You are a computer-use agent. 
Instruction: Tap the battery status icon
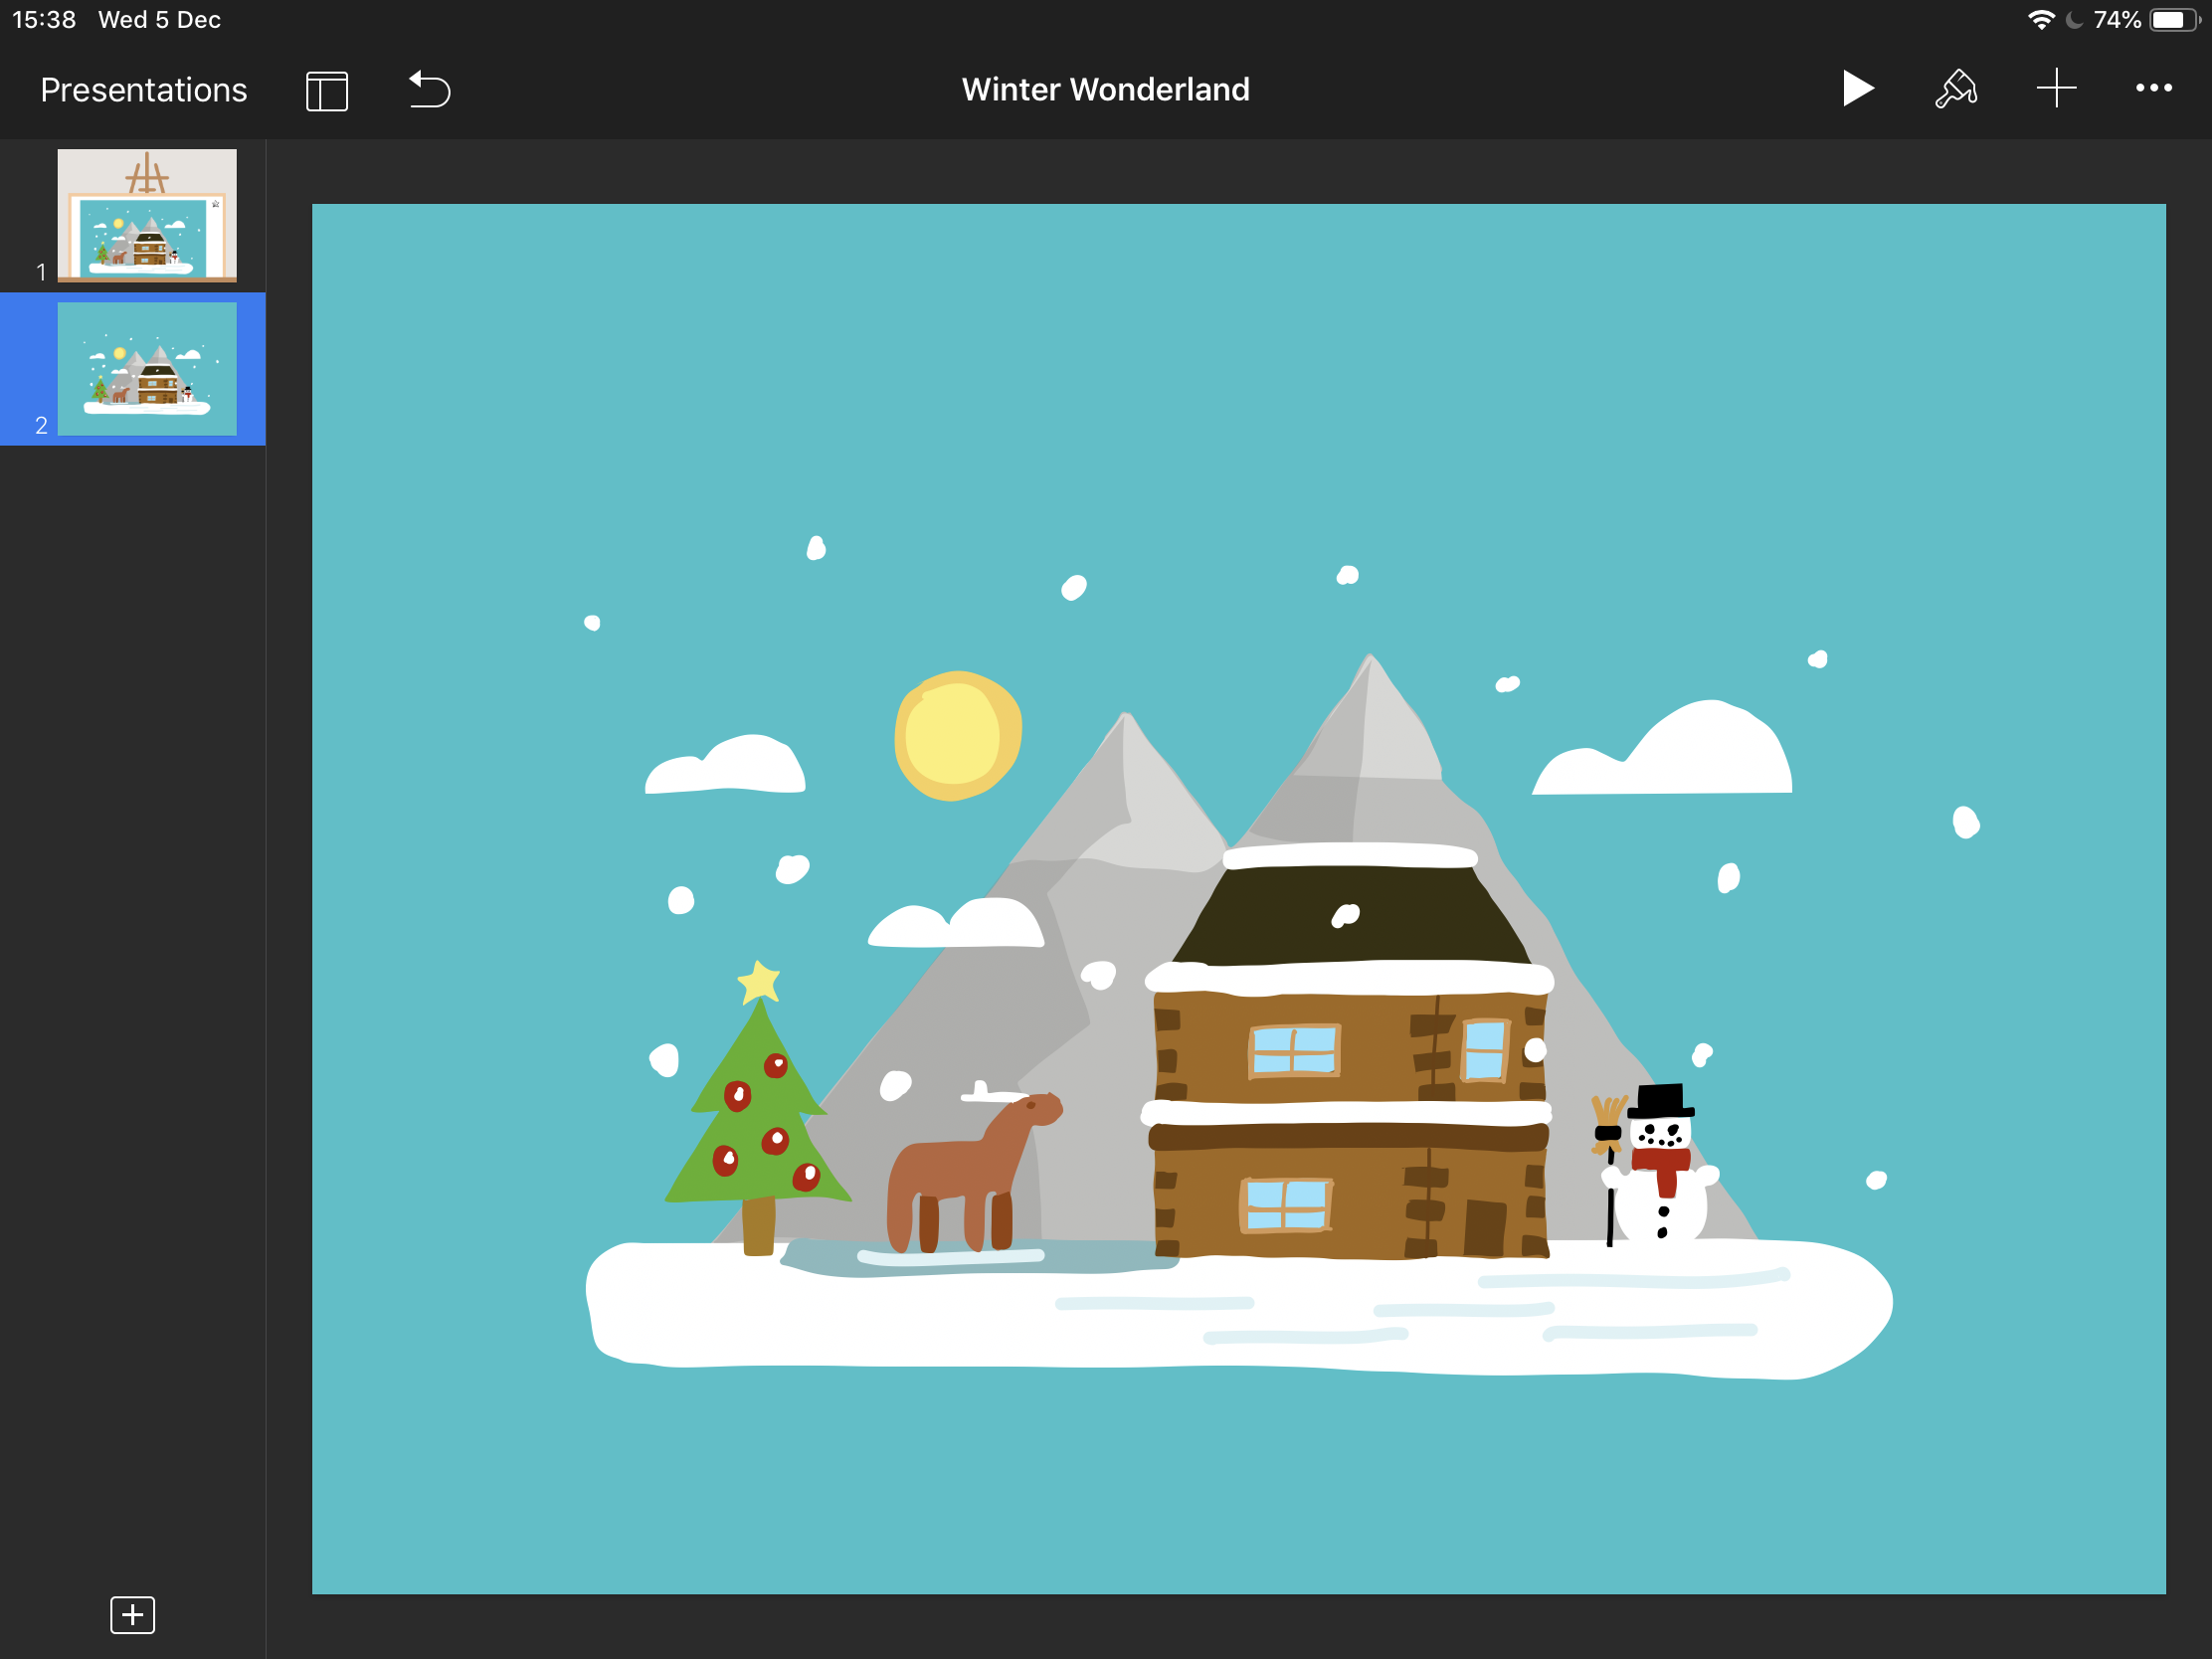pyautogui.click(x=2176, y=20)
